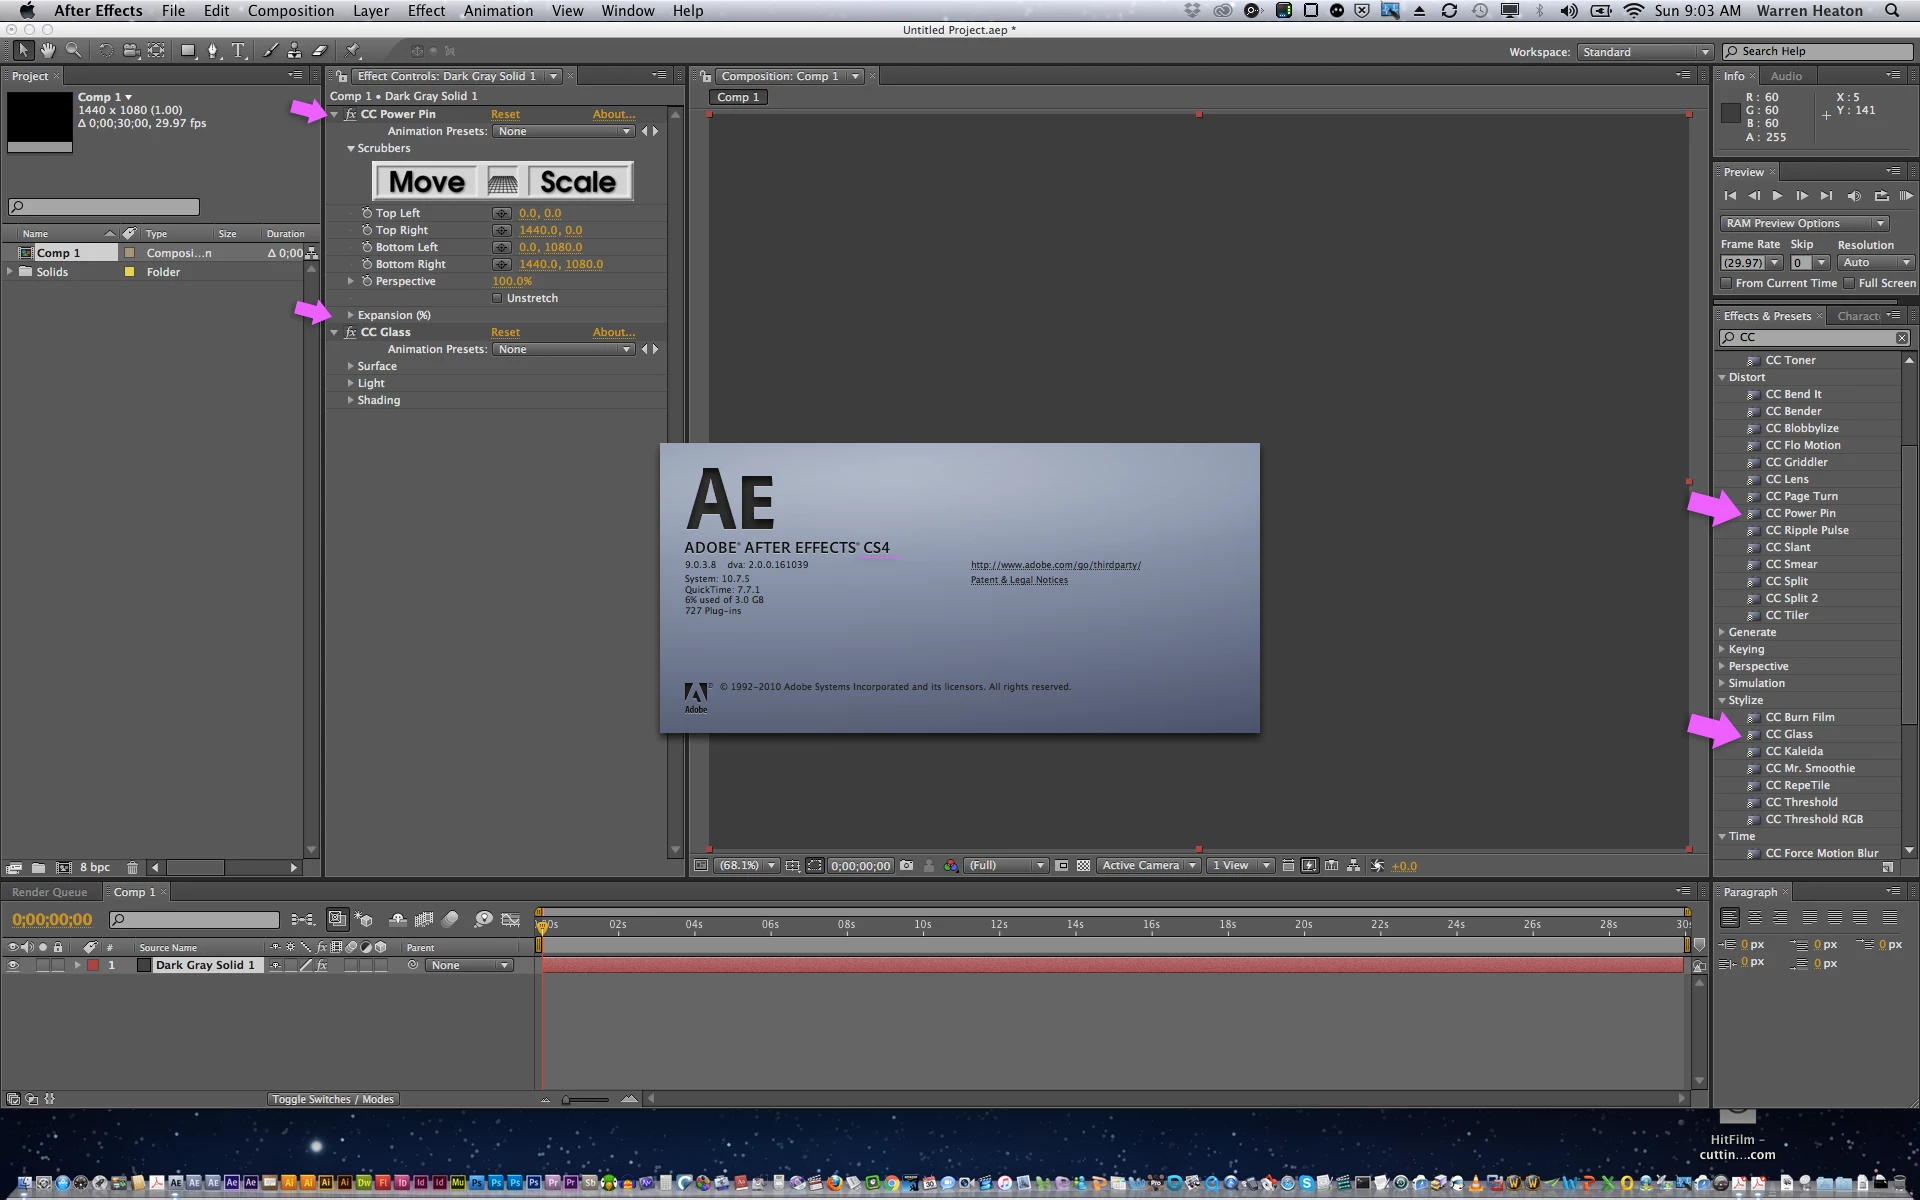Select the Hand tool

click(47, 51)
